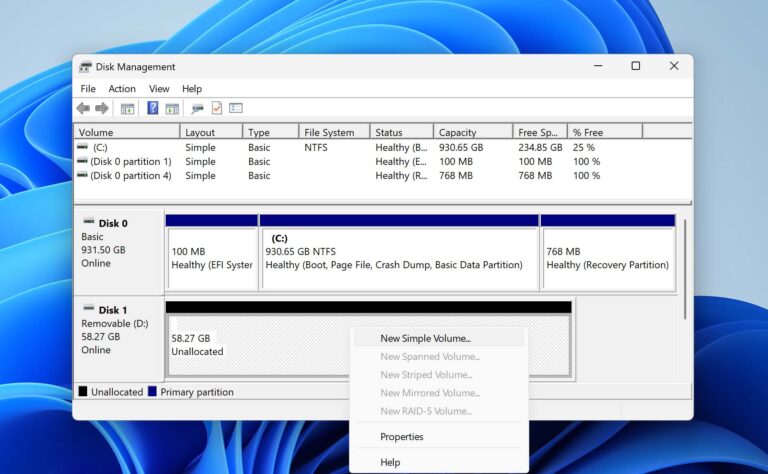Click the drive icon beside Disk 0 partition 1
Screen dimensions: 768x474
point(82,161)
